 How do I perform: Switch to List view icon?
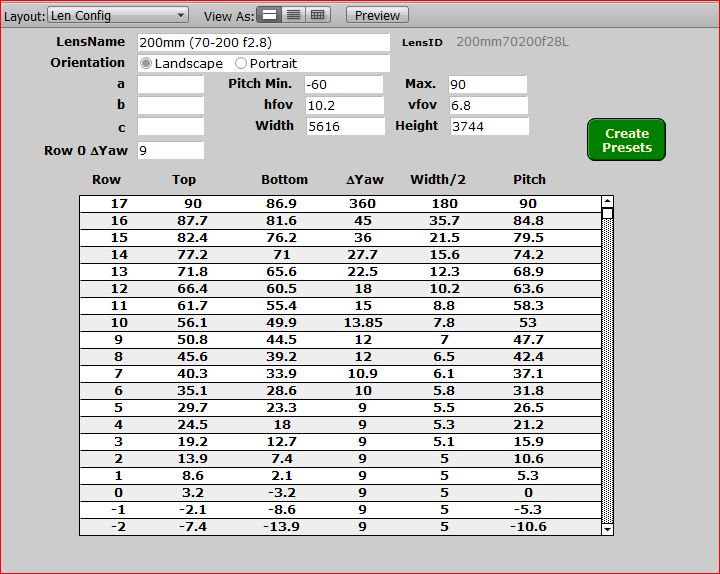293,15
